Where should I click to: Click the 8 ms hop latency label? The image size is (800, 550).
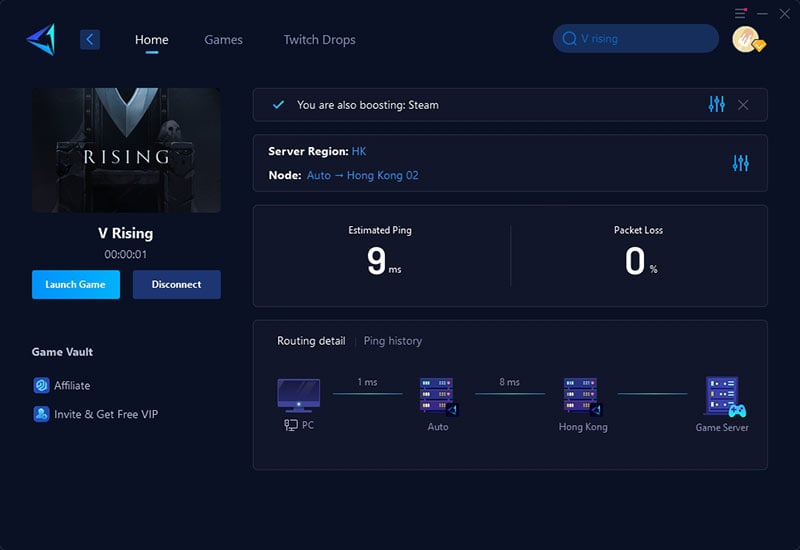pyautogui.click(x=510, y=382)
